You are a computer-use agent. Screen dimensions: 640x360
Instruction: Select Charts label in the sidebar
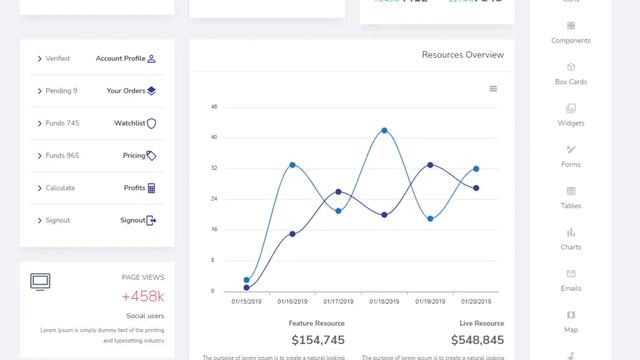click(571, 247)
